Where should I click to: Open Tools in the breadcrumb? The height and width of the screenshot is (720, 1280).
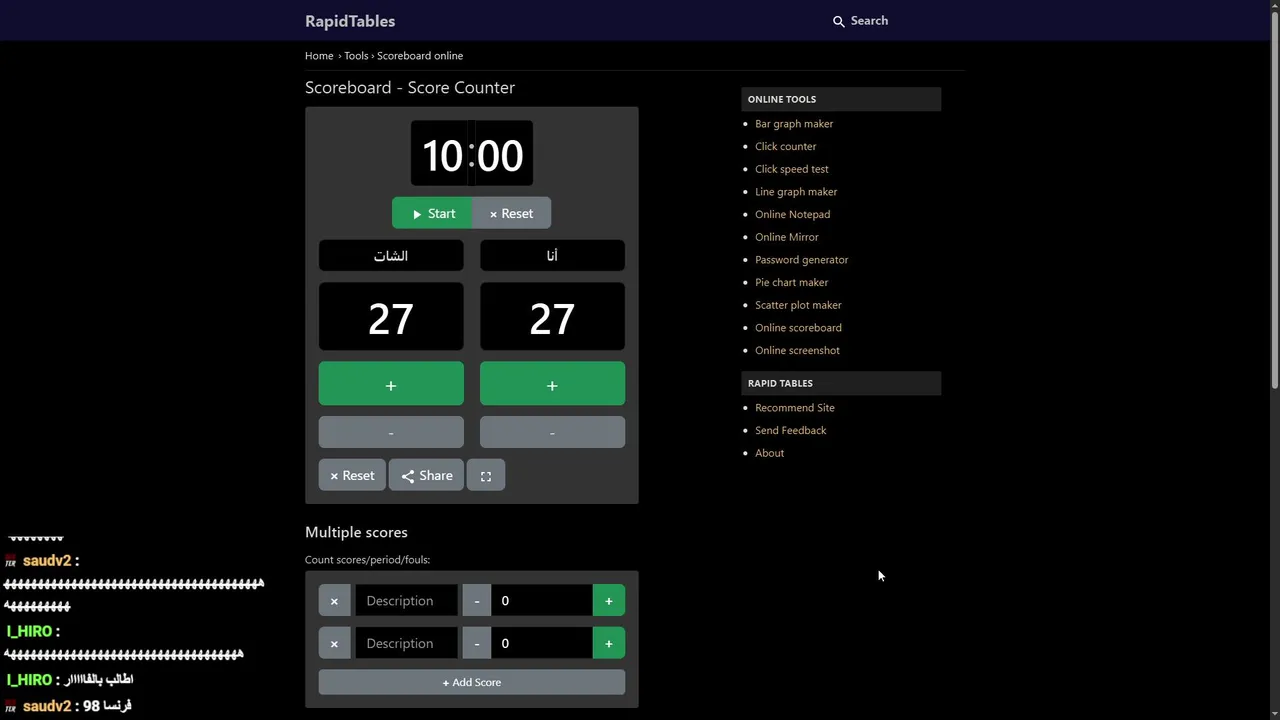coord(356,56)
